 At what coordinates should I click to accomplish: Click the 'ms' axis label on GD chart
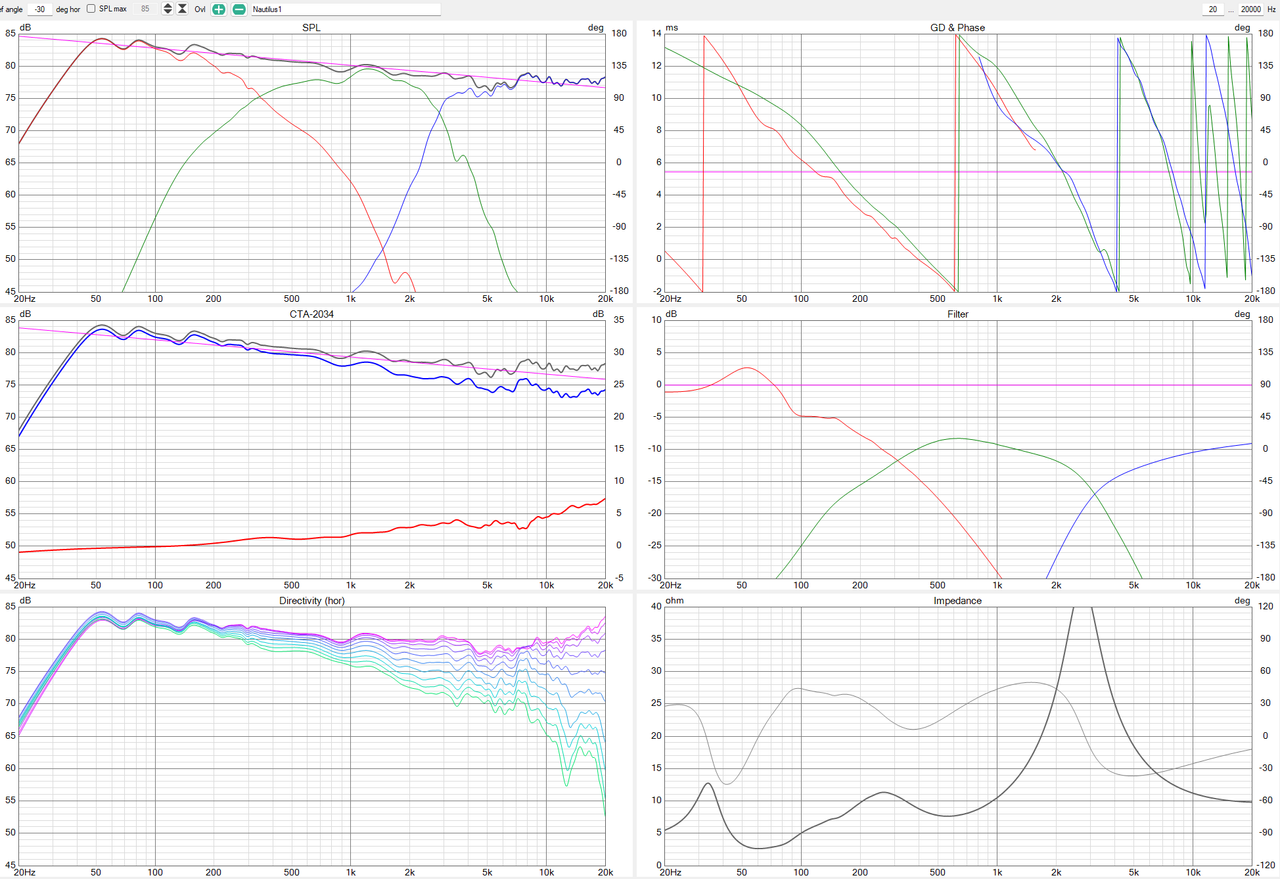click(671, 27)
